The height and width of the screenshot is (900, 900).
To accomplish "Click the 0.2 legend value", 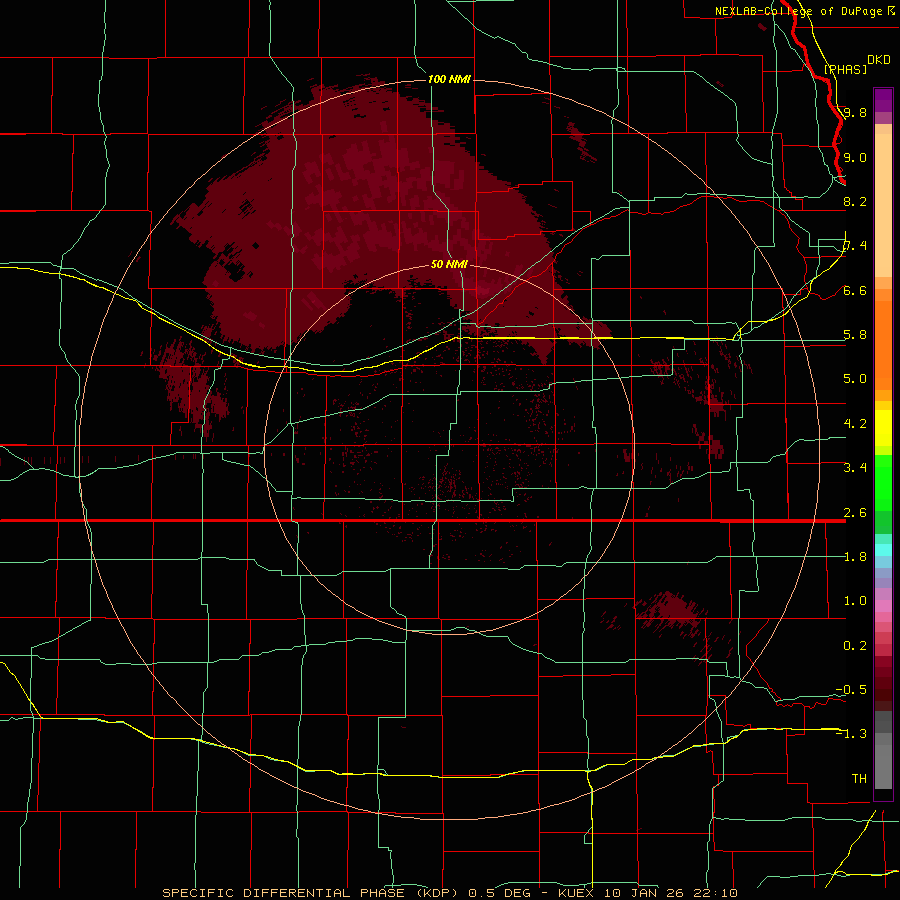I will 855,646.
